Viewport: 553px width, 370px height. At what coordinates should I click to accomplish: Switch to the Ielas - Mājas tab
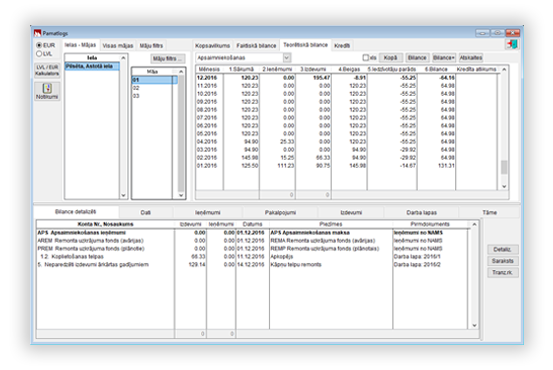[80, 45]
